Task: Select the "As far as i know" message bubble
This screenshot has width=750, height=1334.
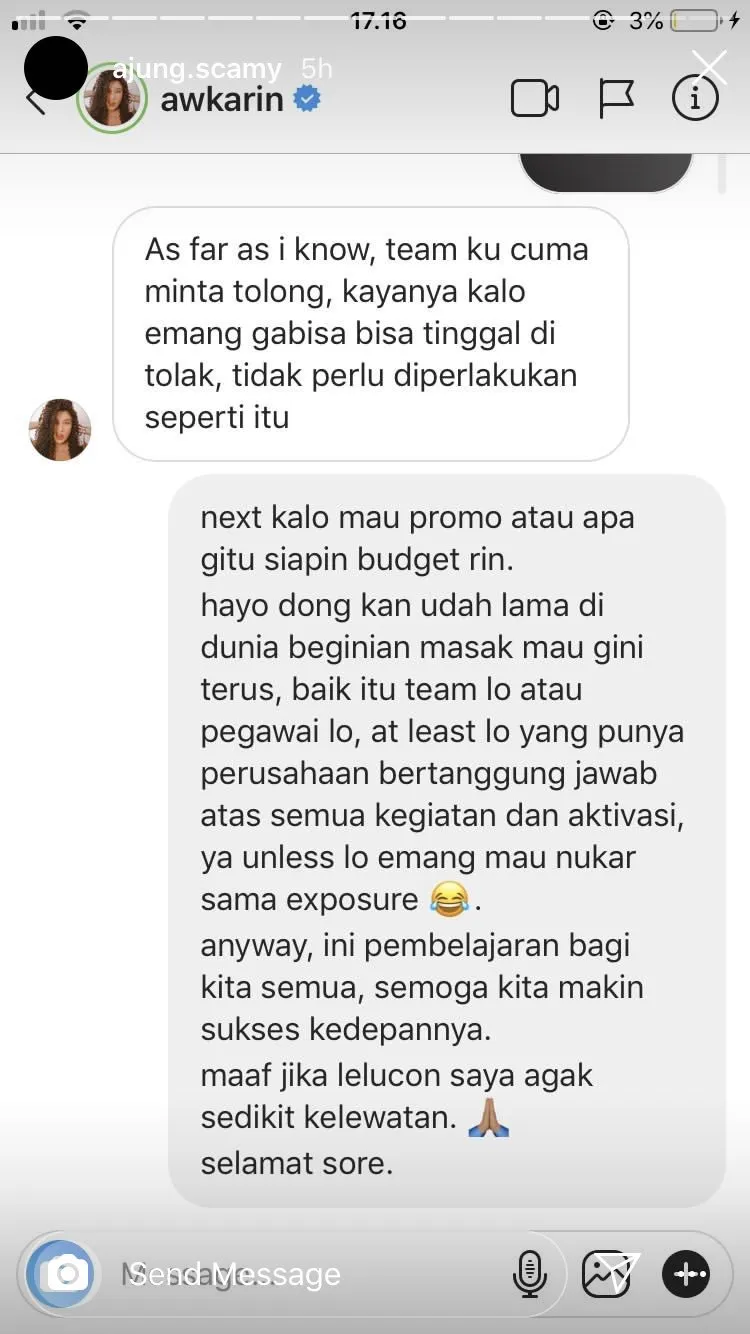Action: [x=371, y=334]
